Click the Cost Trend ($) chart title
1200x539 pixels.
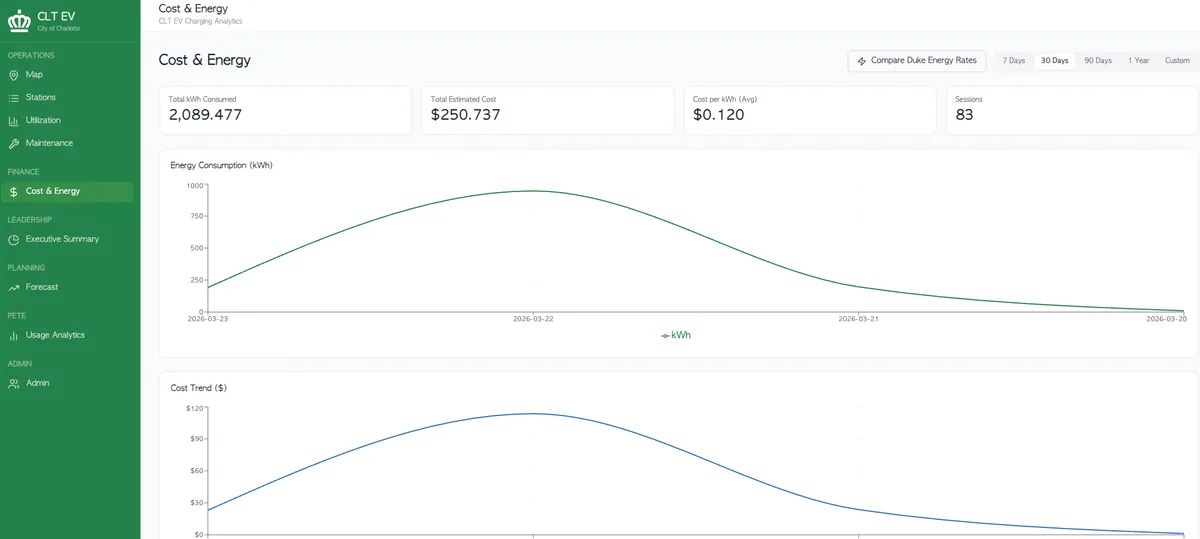(x=199, y=388)
